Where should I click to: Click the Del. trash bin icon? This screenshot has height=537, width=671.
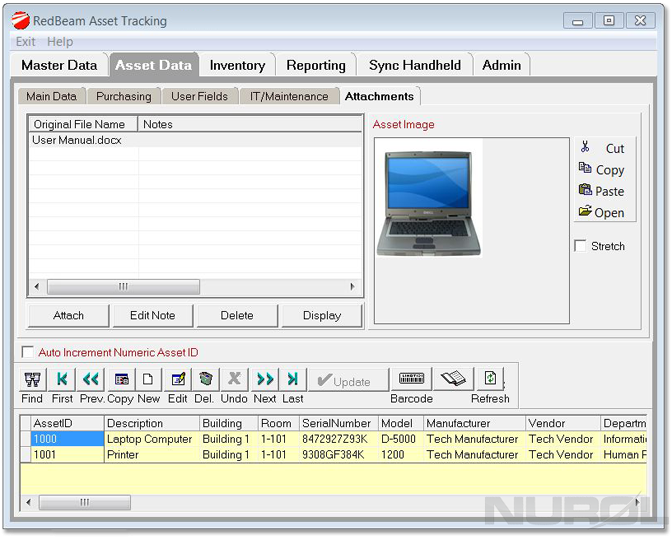point(206,379)
